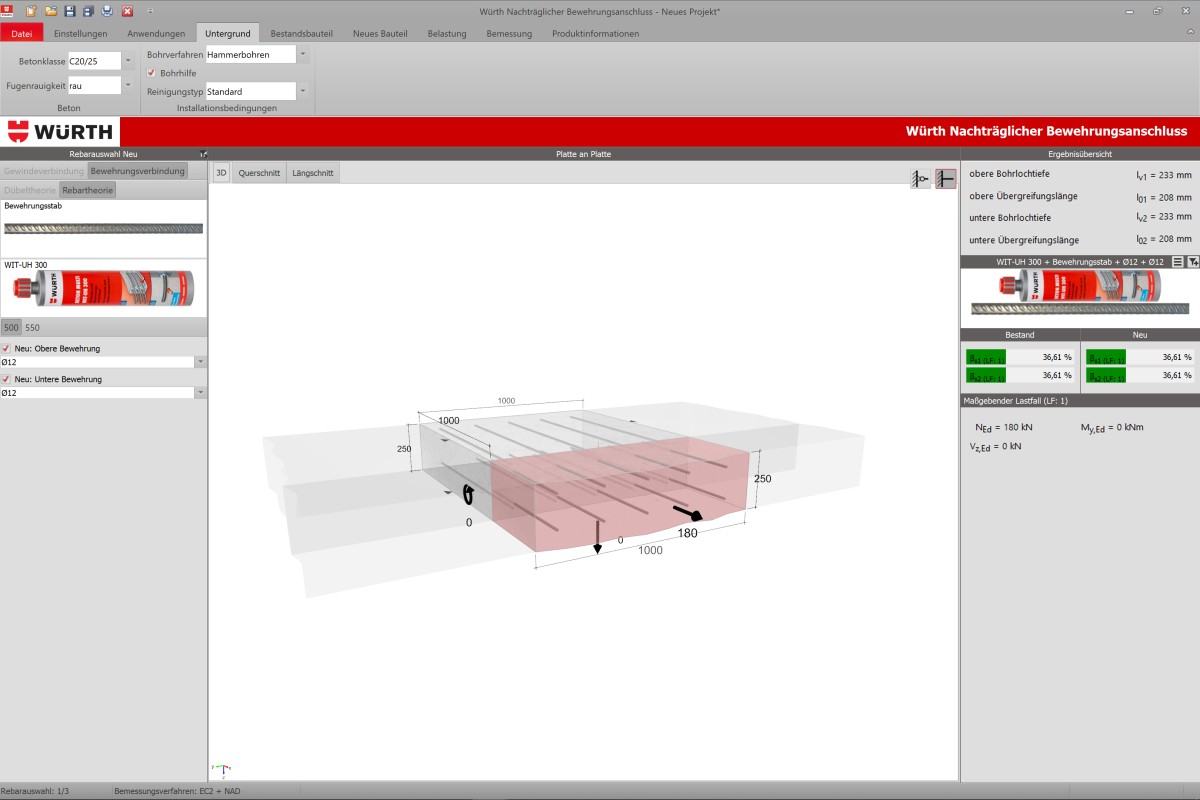Open the Produktinformationen tab

point(596,33)
